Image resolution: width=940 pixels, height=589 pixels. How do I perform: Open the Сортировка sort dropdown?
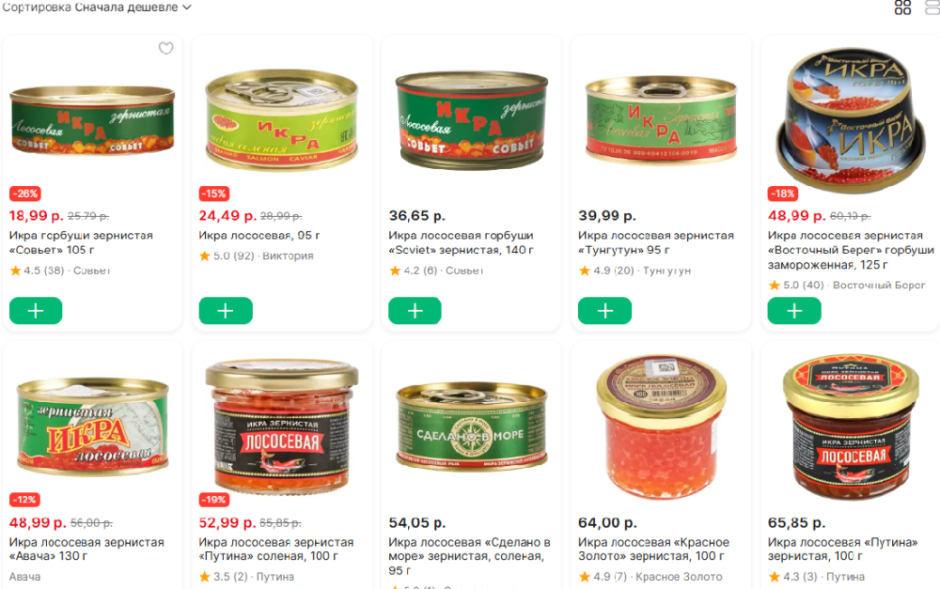(97, 7)
